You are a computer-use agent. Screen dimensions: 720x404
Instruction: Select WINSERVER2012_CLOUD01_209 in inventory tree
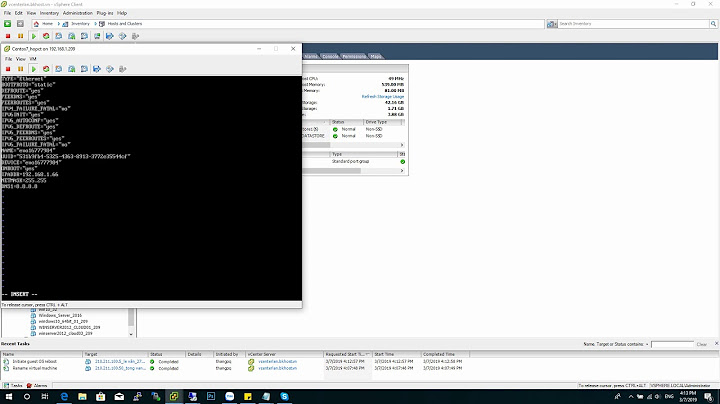coord(69,327)
